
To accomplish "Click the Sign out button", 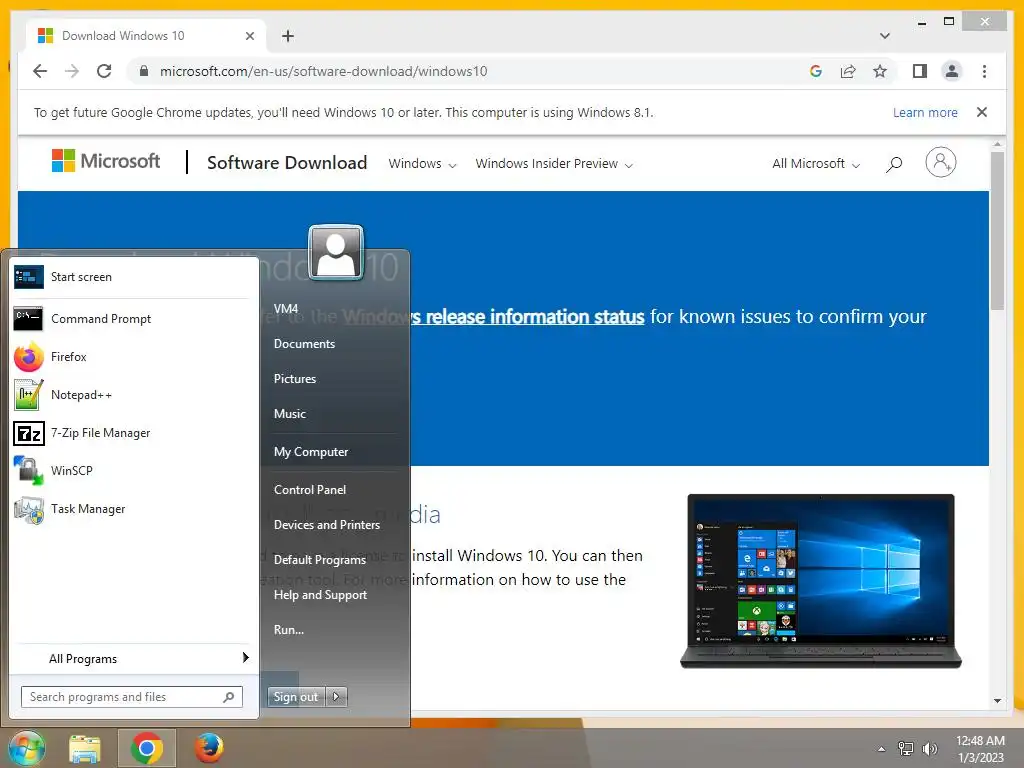I will [296, 697].
